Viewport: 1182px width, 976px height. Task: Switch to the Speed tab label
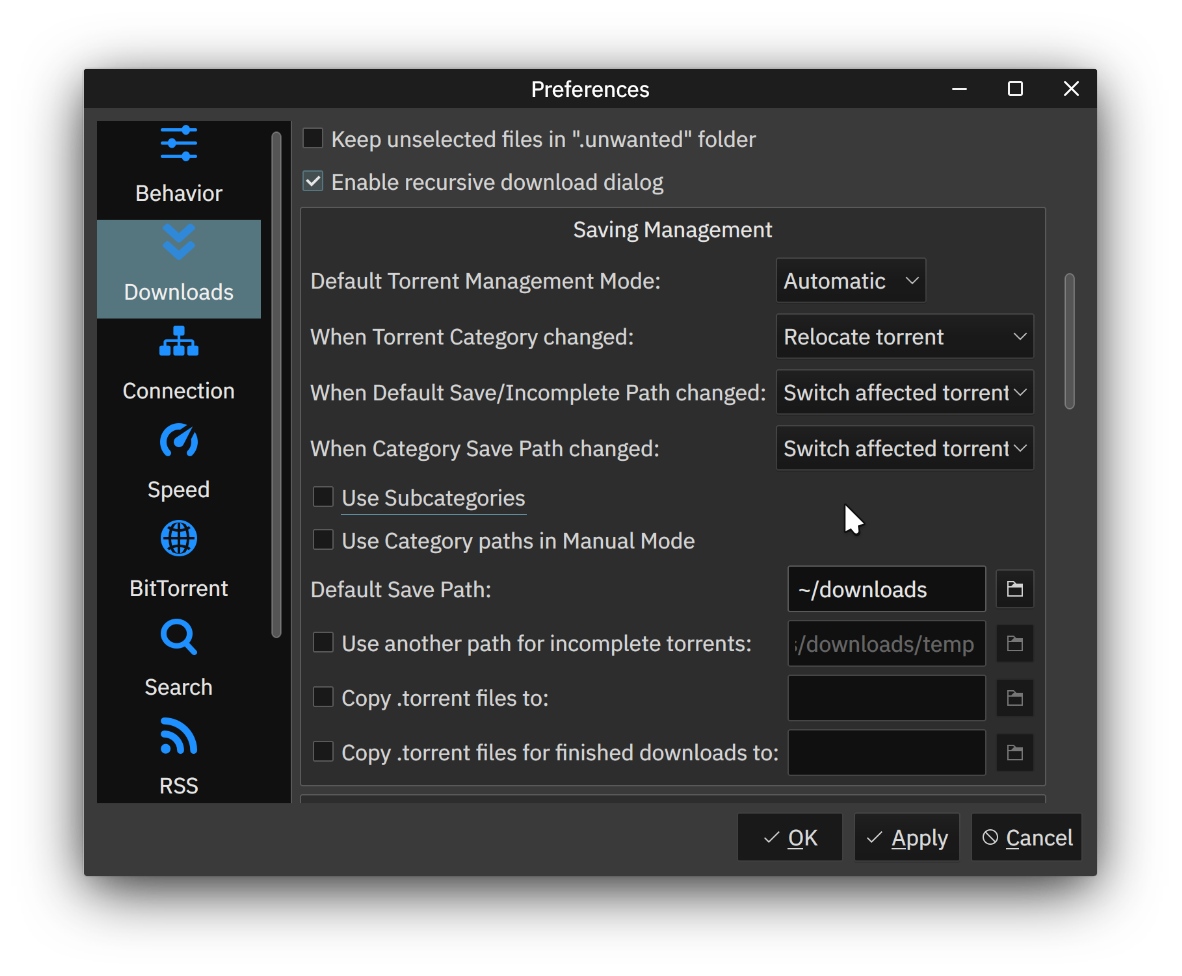(x=179, y=490)
